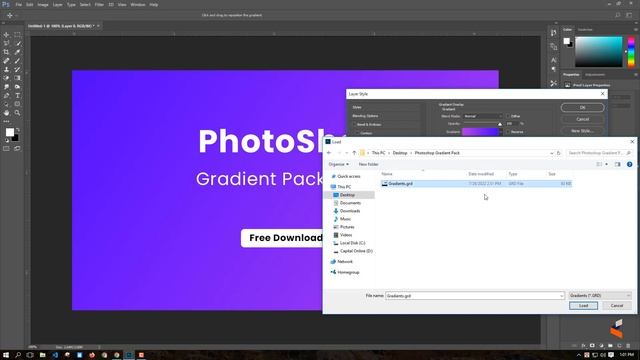Toggle the Dither checkbox
This screenshot has height=360, width=640.
(x=508, y=116)
